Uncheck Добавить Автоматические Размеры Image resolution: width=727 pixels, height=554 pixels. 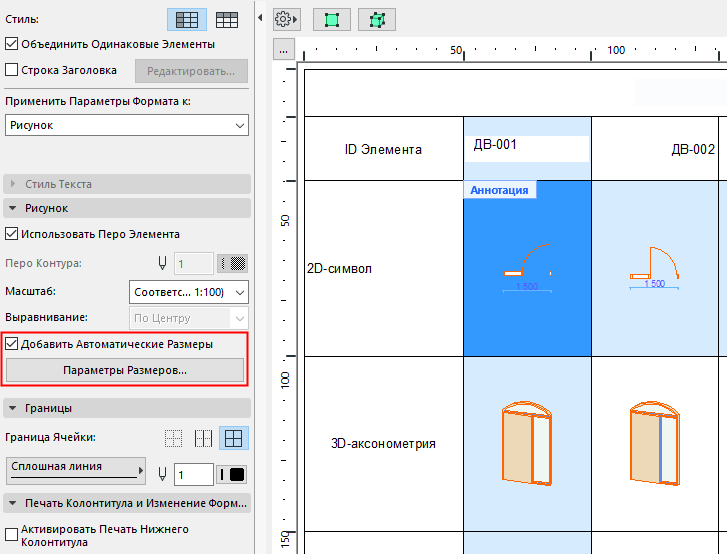[x=12, y=344]
